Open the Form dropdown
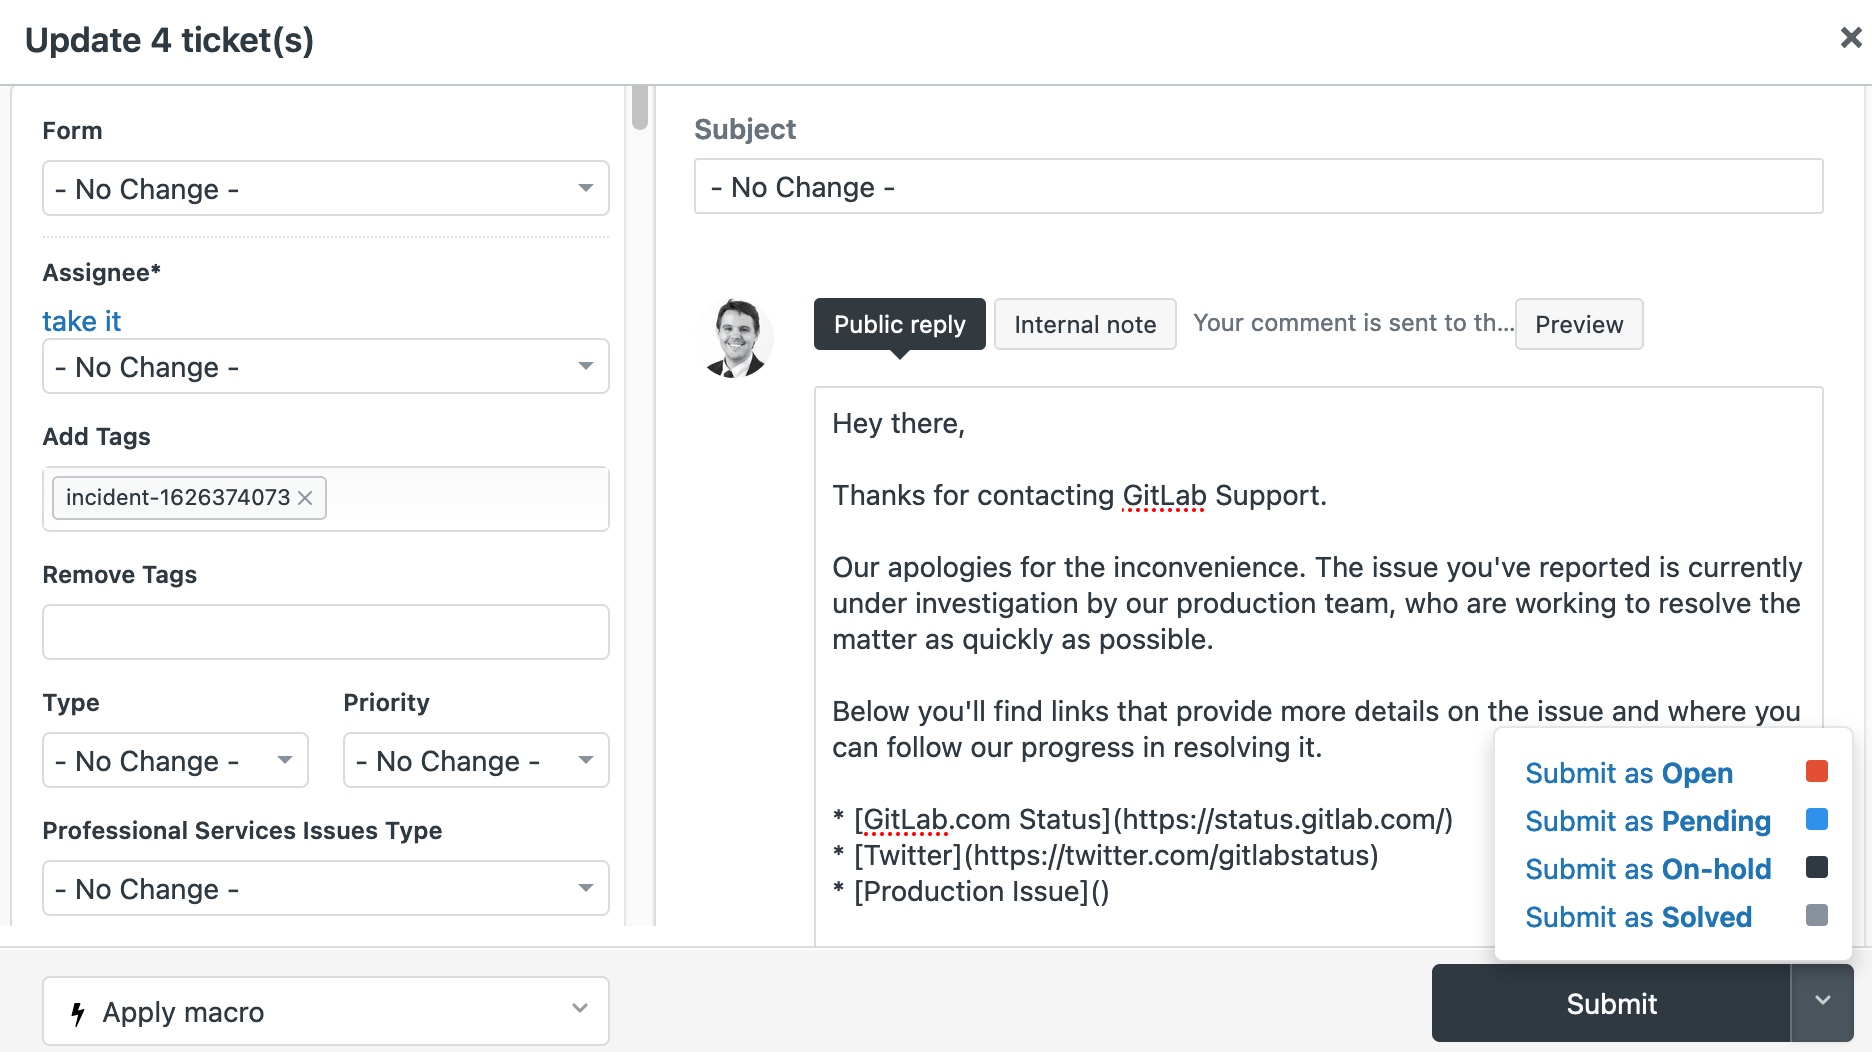 (x=326, y=188)
